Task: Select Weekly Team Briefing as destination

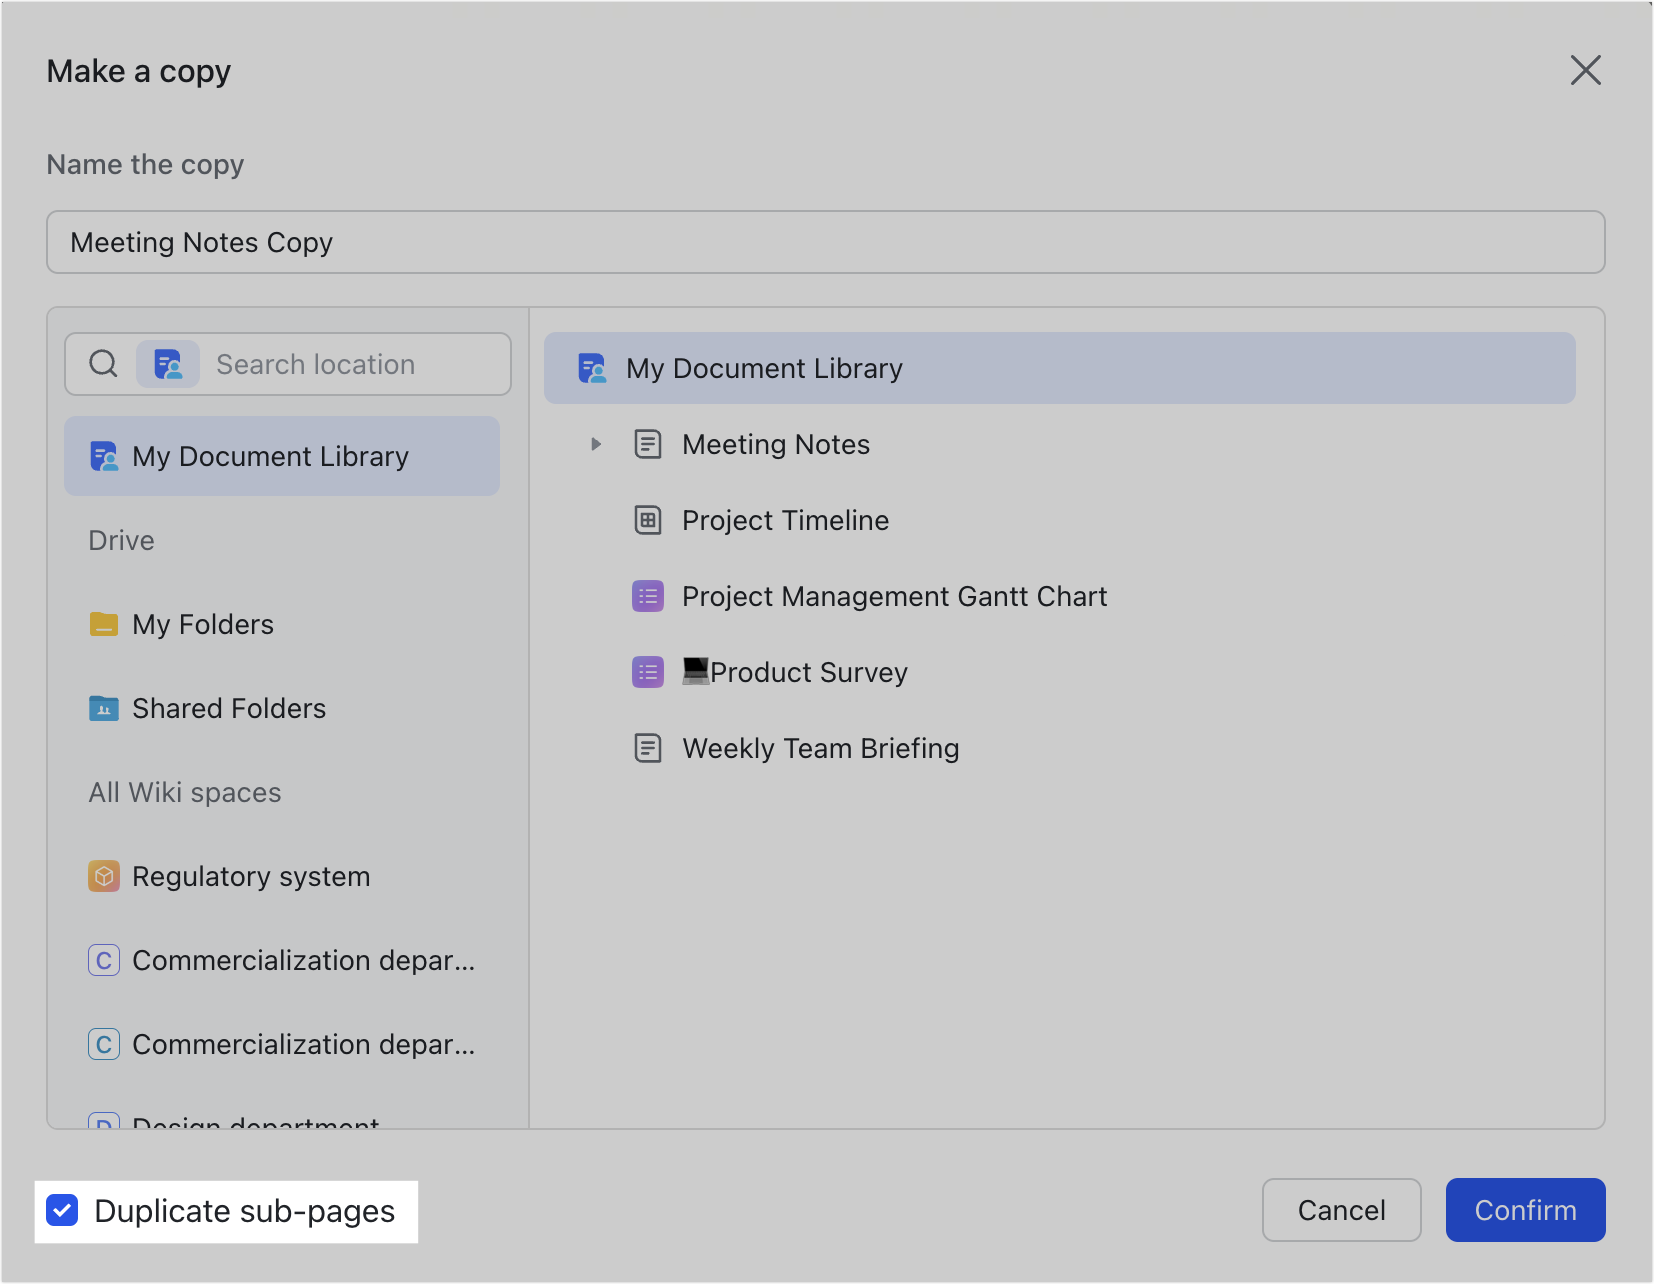Action: [x=820, y=748]
